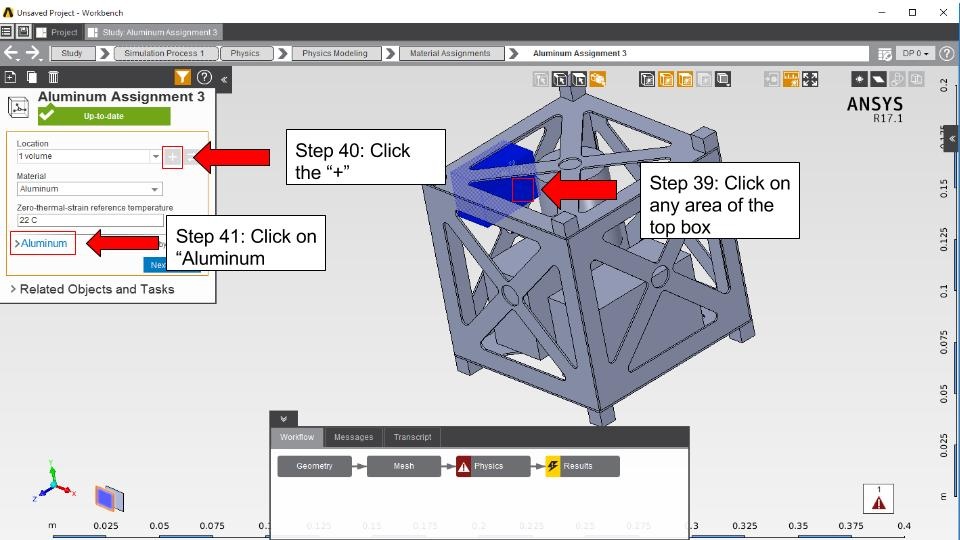Open global help icon at top right
The width and height of the screenshot is (960, 540).
pyautogui.click(x=947, y=53)
